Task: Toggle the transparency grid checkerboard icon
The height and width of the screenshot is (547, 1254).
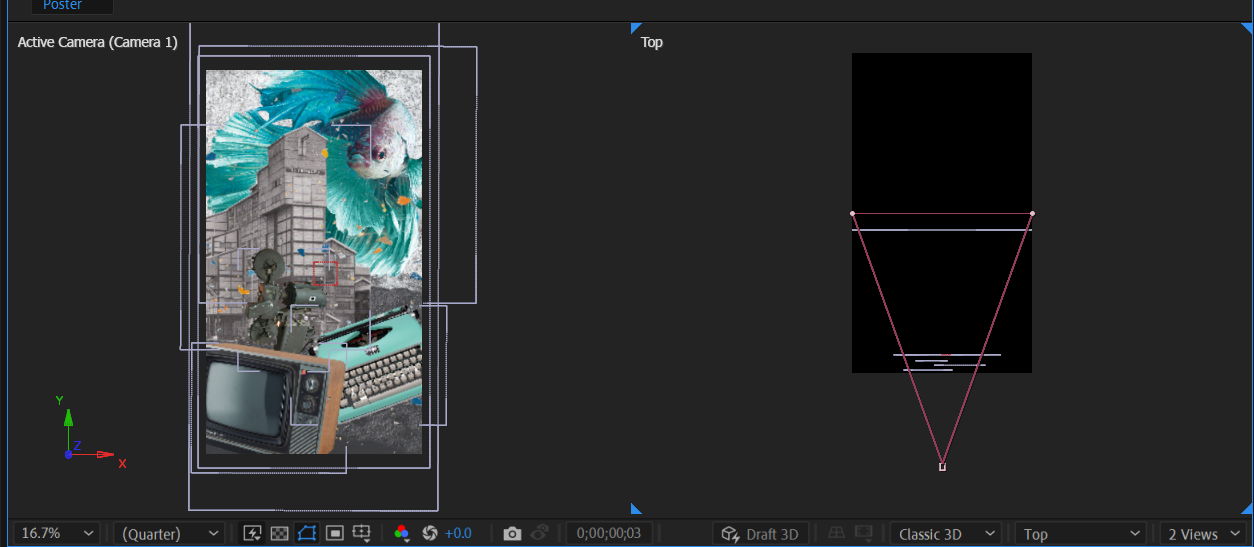Action: 279,534
